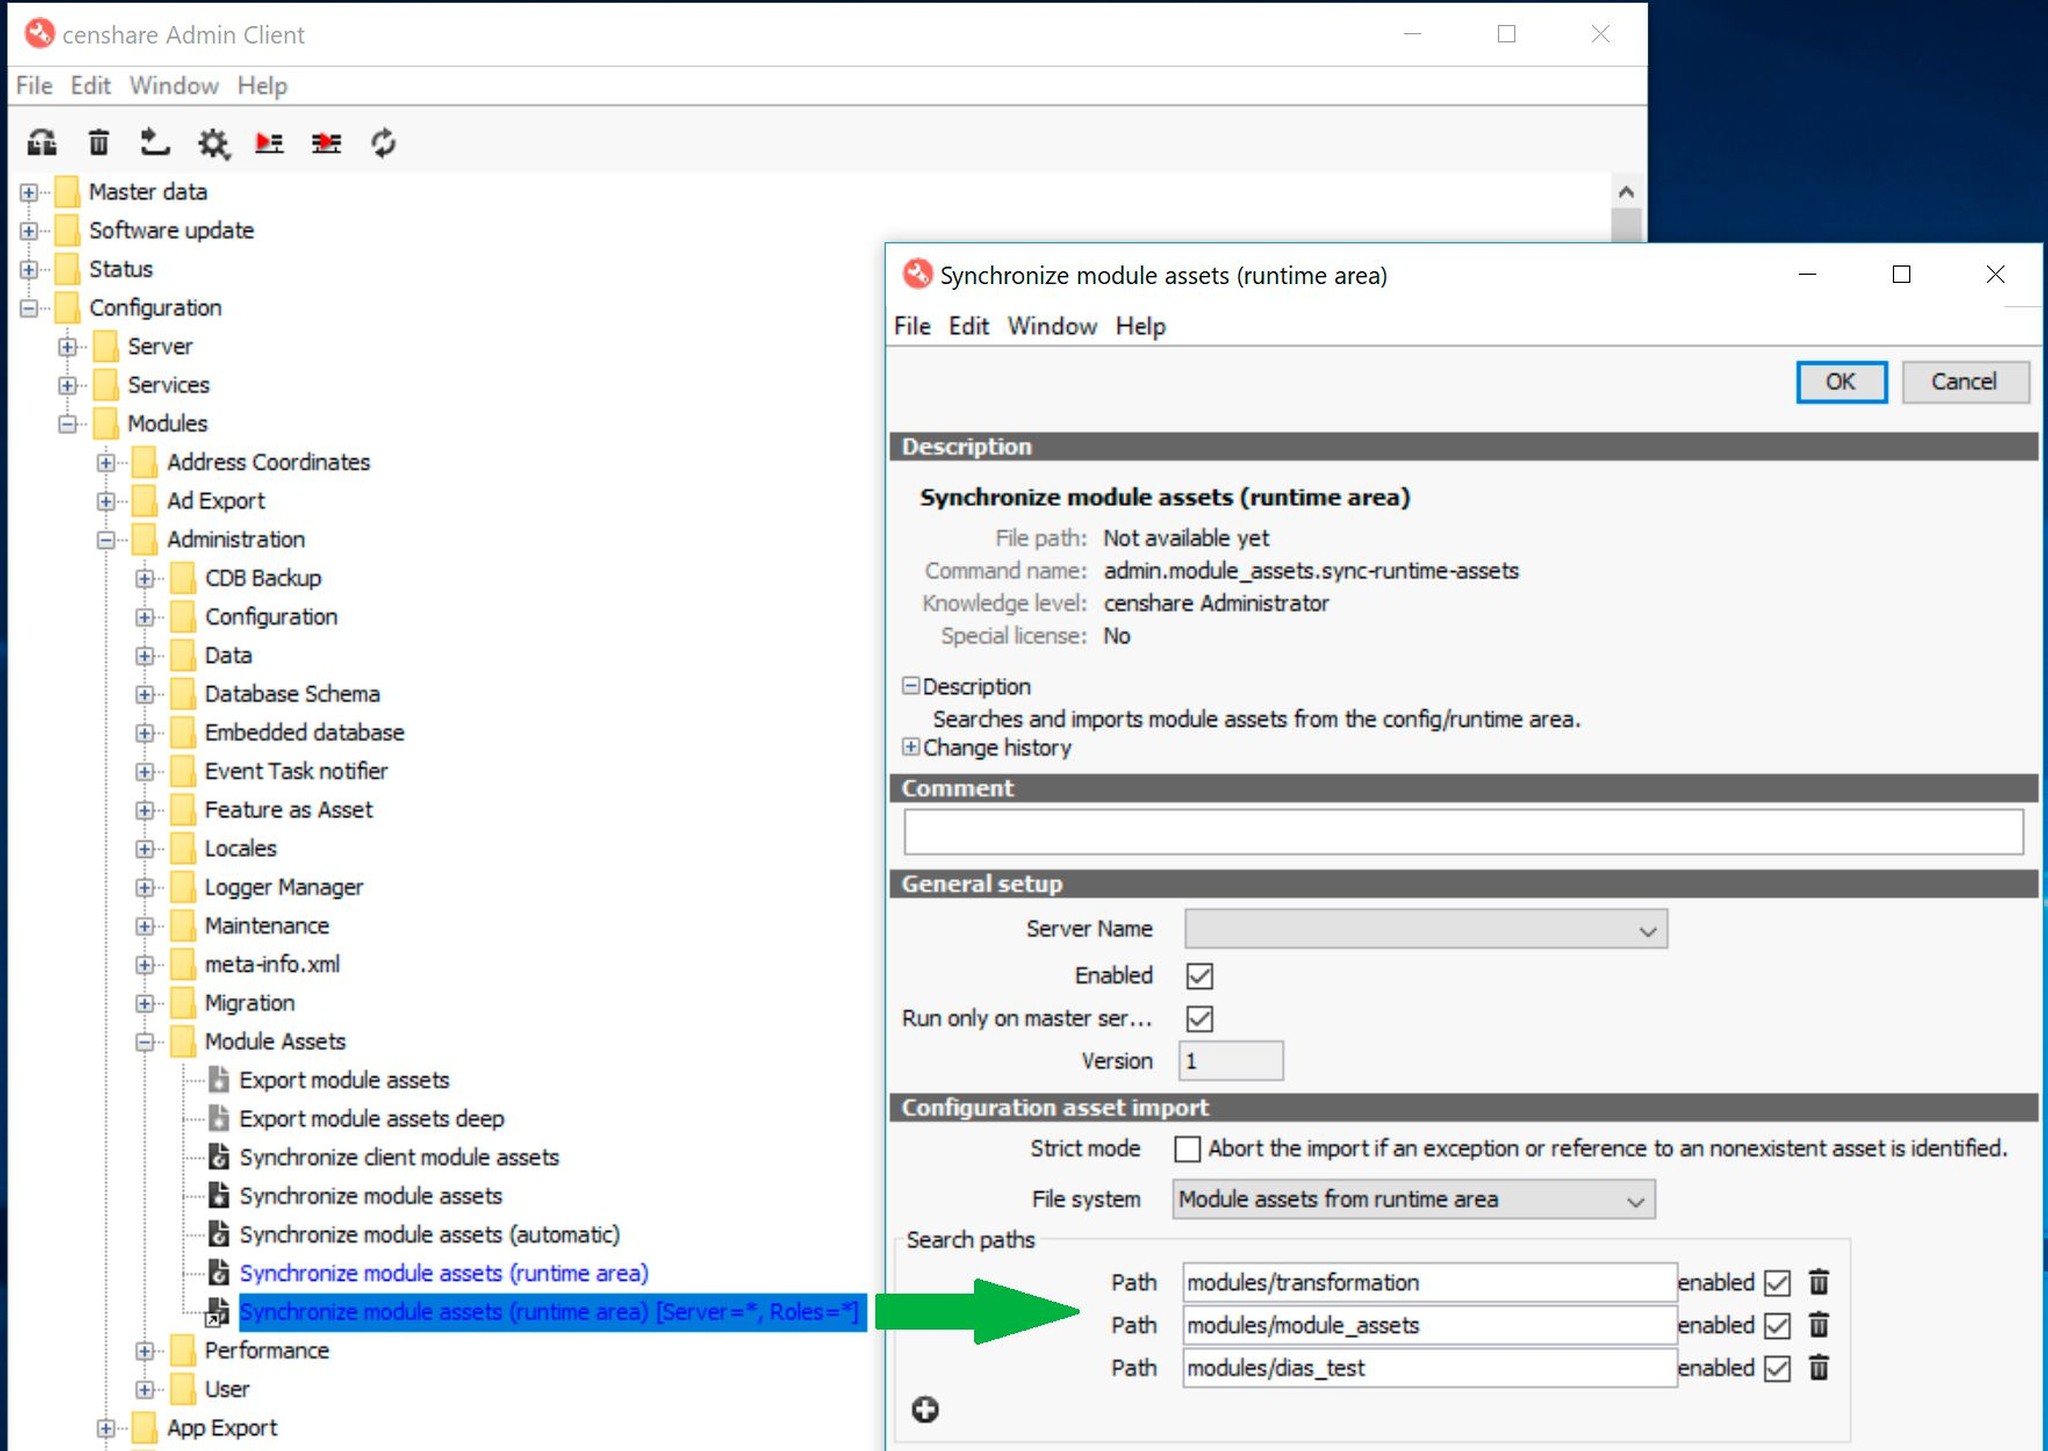
Task: Uncheck enabled for modules/module_assets path
Action: [x=1777, y=1325]
